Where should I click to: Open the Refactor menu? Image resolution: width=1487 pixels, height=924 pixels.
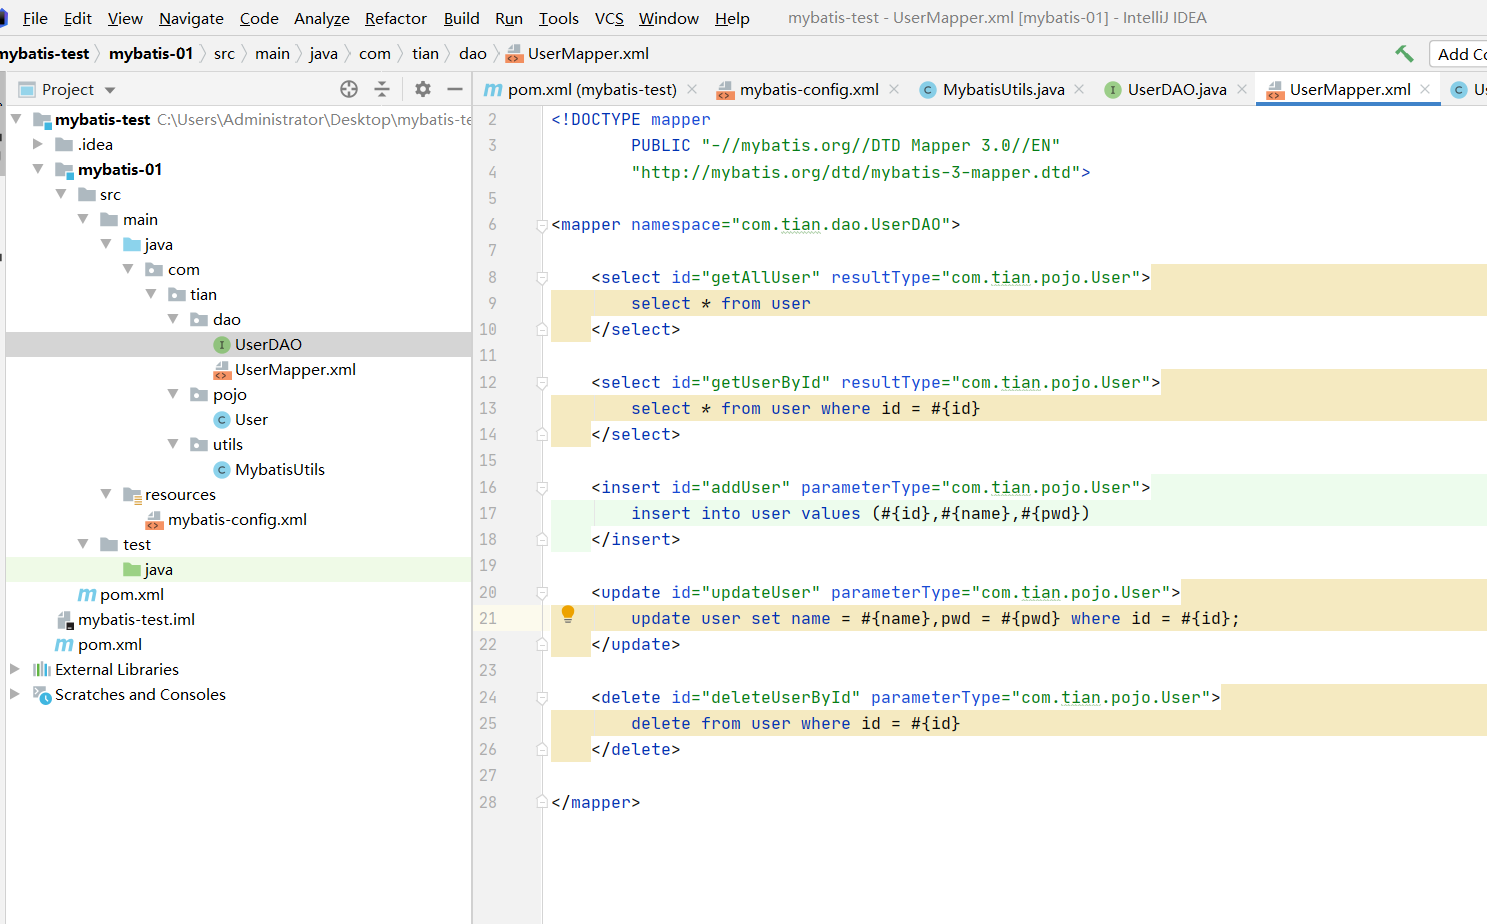[395, 18]
